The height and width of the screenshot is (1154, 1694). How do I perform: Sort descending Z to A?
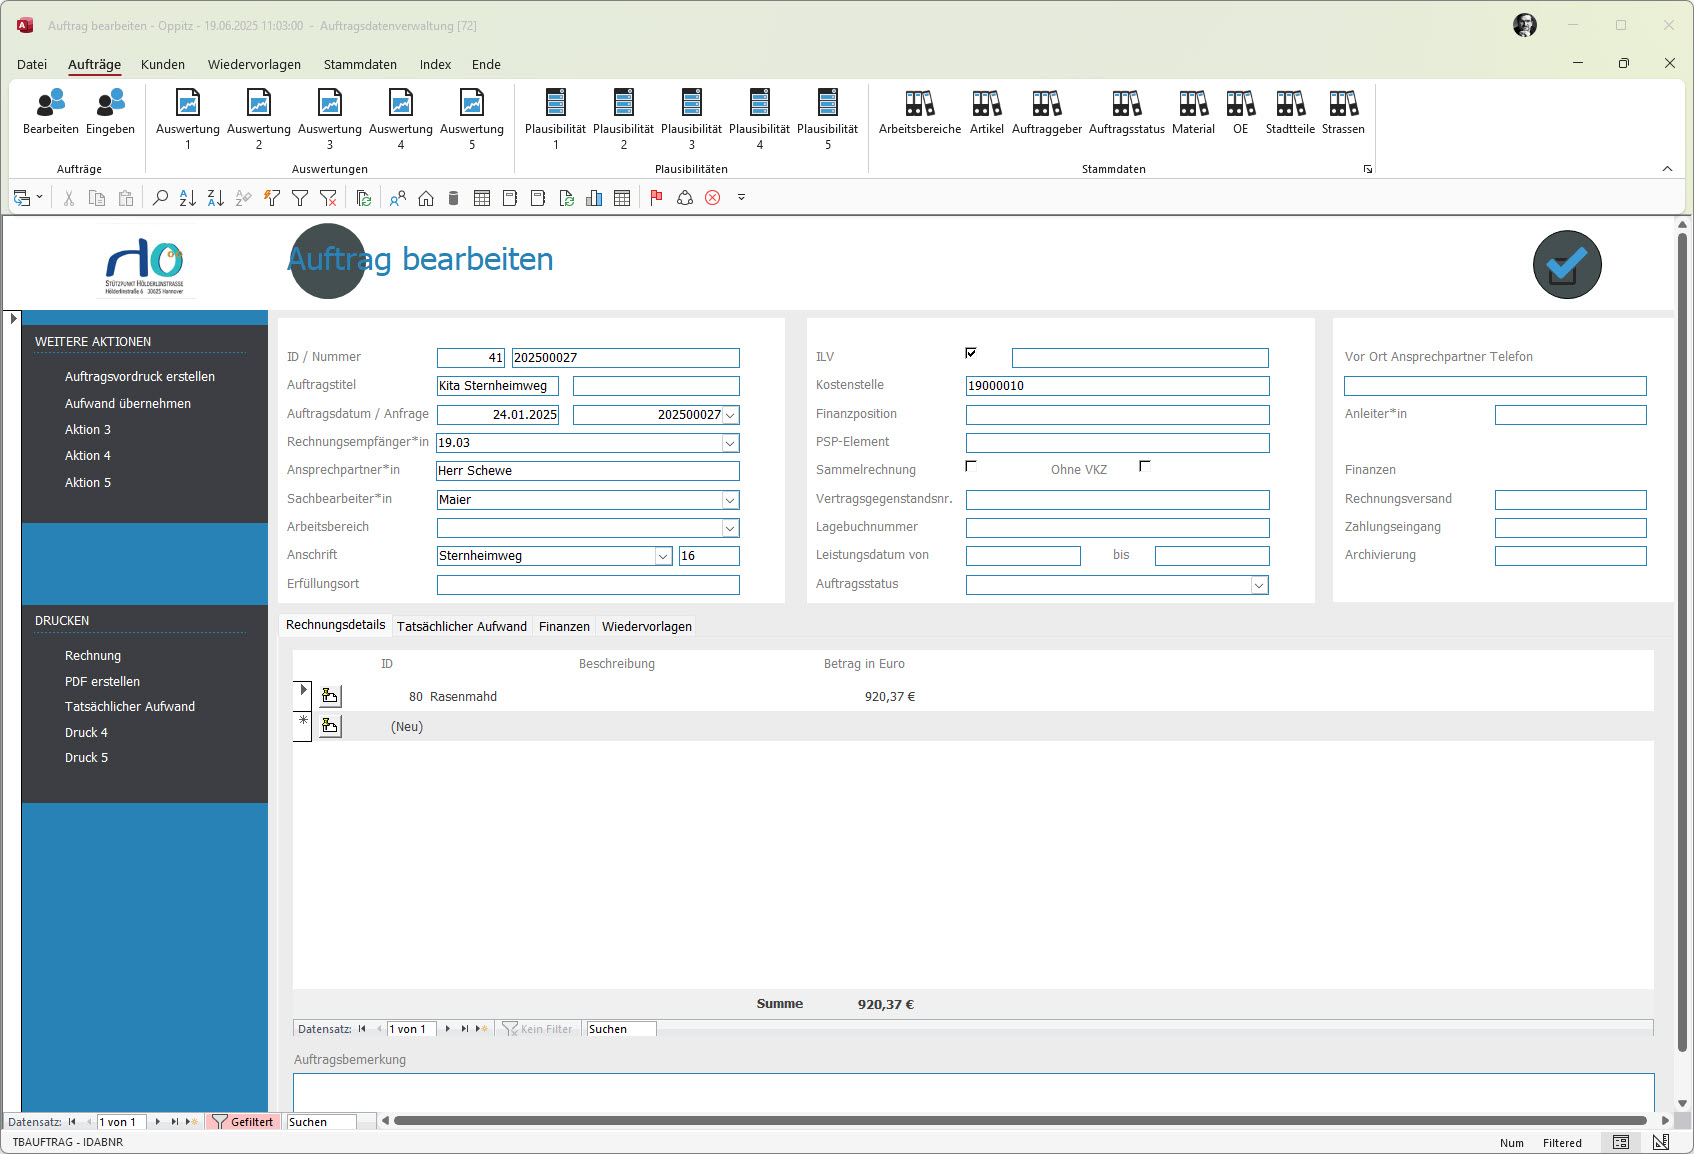(x=215, y=198)
